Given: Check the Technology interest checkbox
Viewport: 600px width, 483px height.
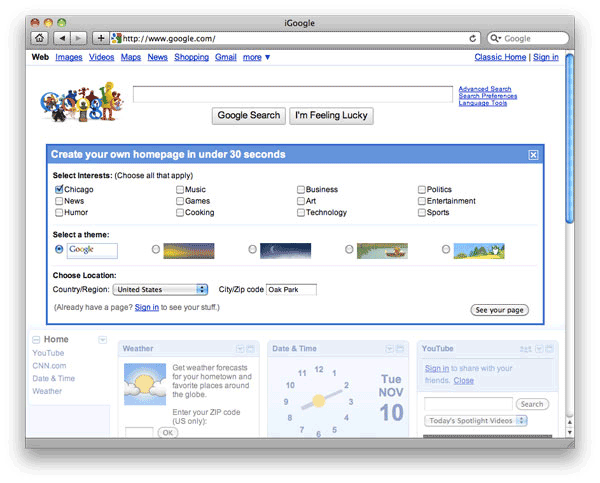Looking at the screenshot, I should (301, 212).
